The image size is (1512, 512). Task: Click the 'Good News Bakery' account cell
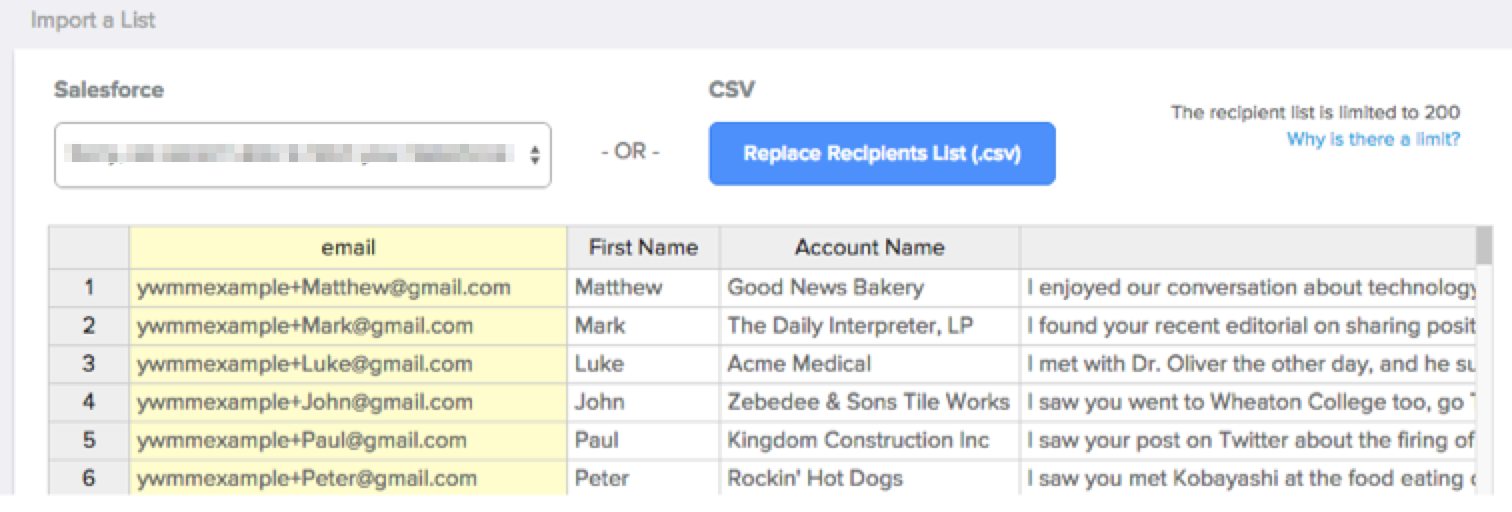[869, 288]
